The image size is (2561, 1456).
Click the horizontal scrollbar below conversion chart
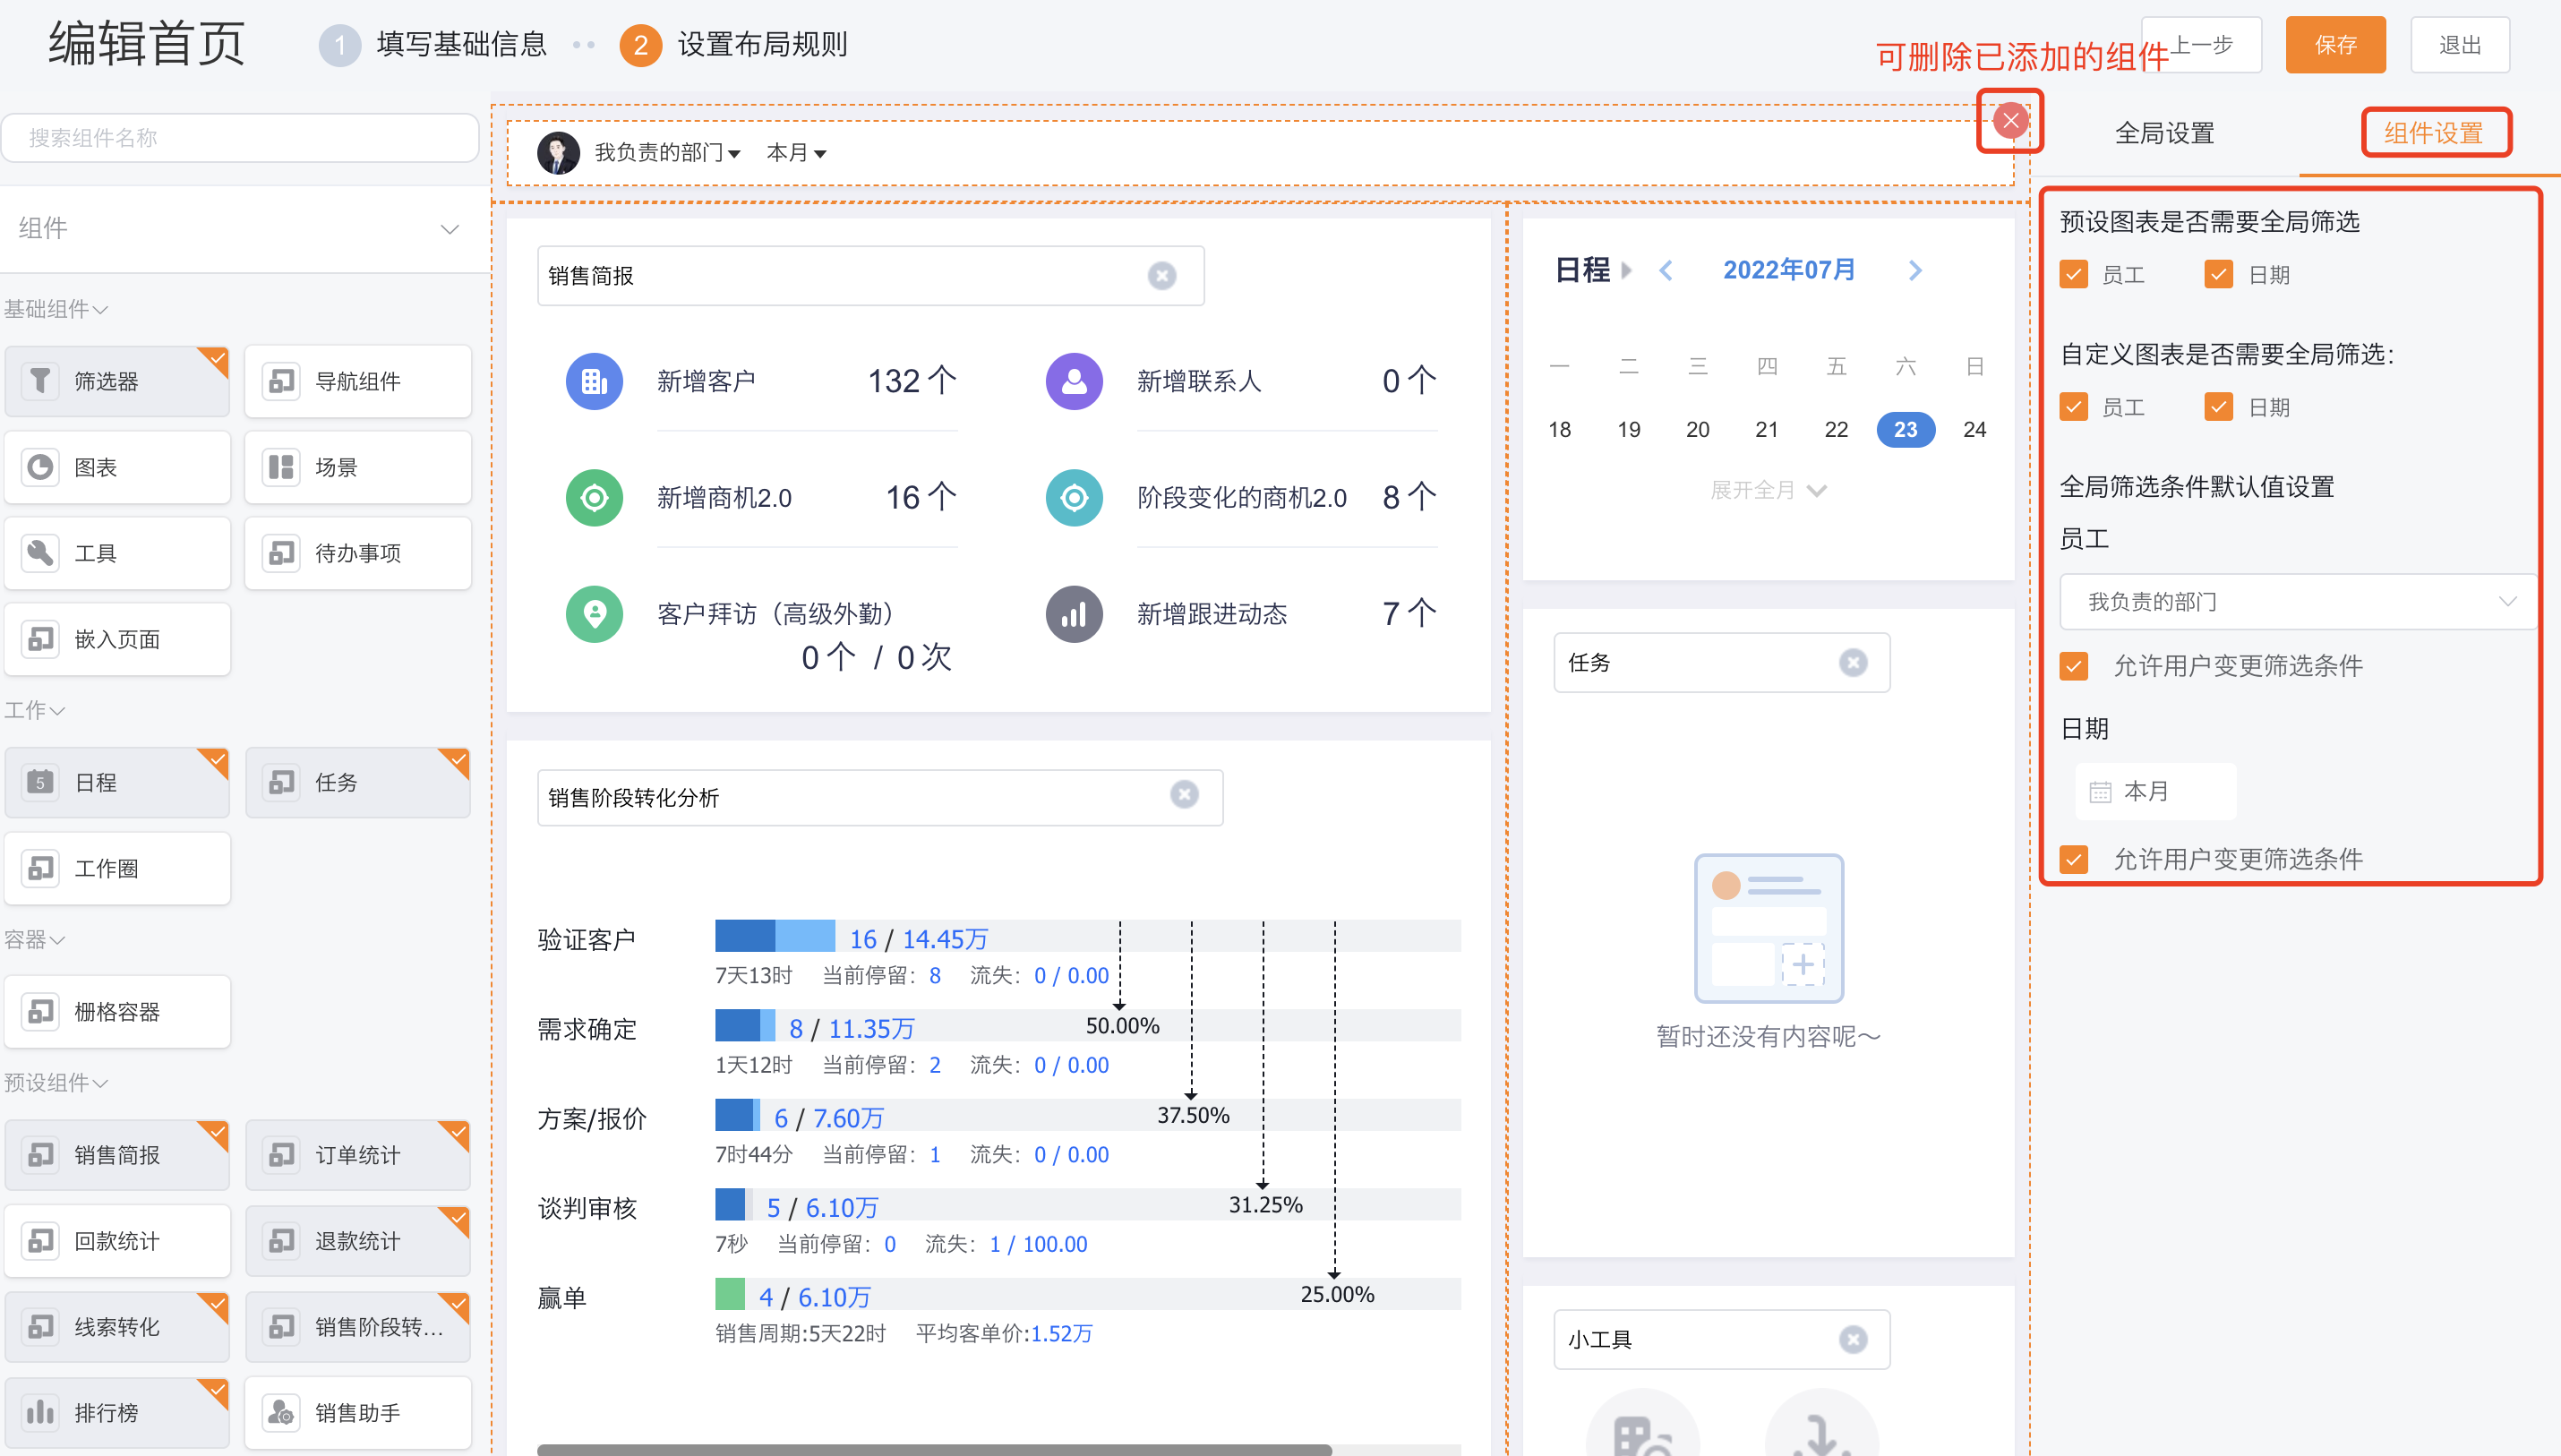point(934,1448)
